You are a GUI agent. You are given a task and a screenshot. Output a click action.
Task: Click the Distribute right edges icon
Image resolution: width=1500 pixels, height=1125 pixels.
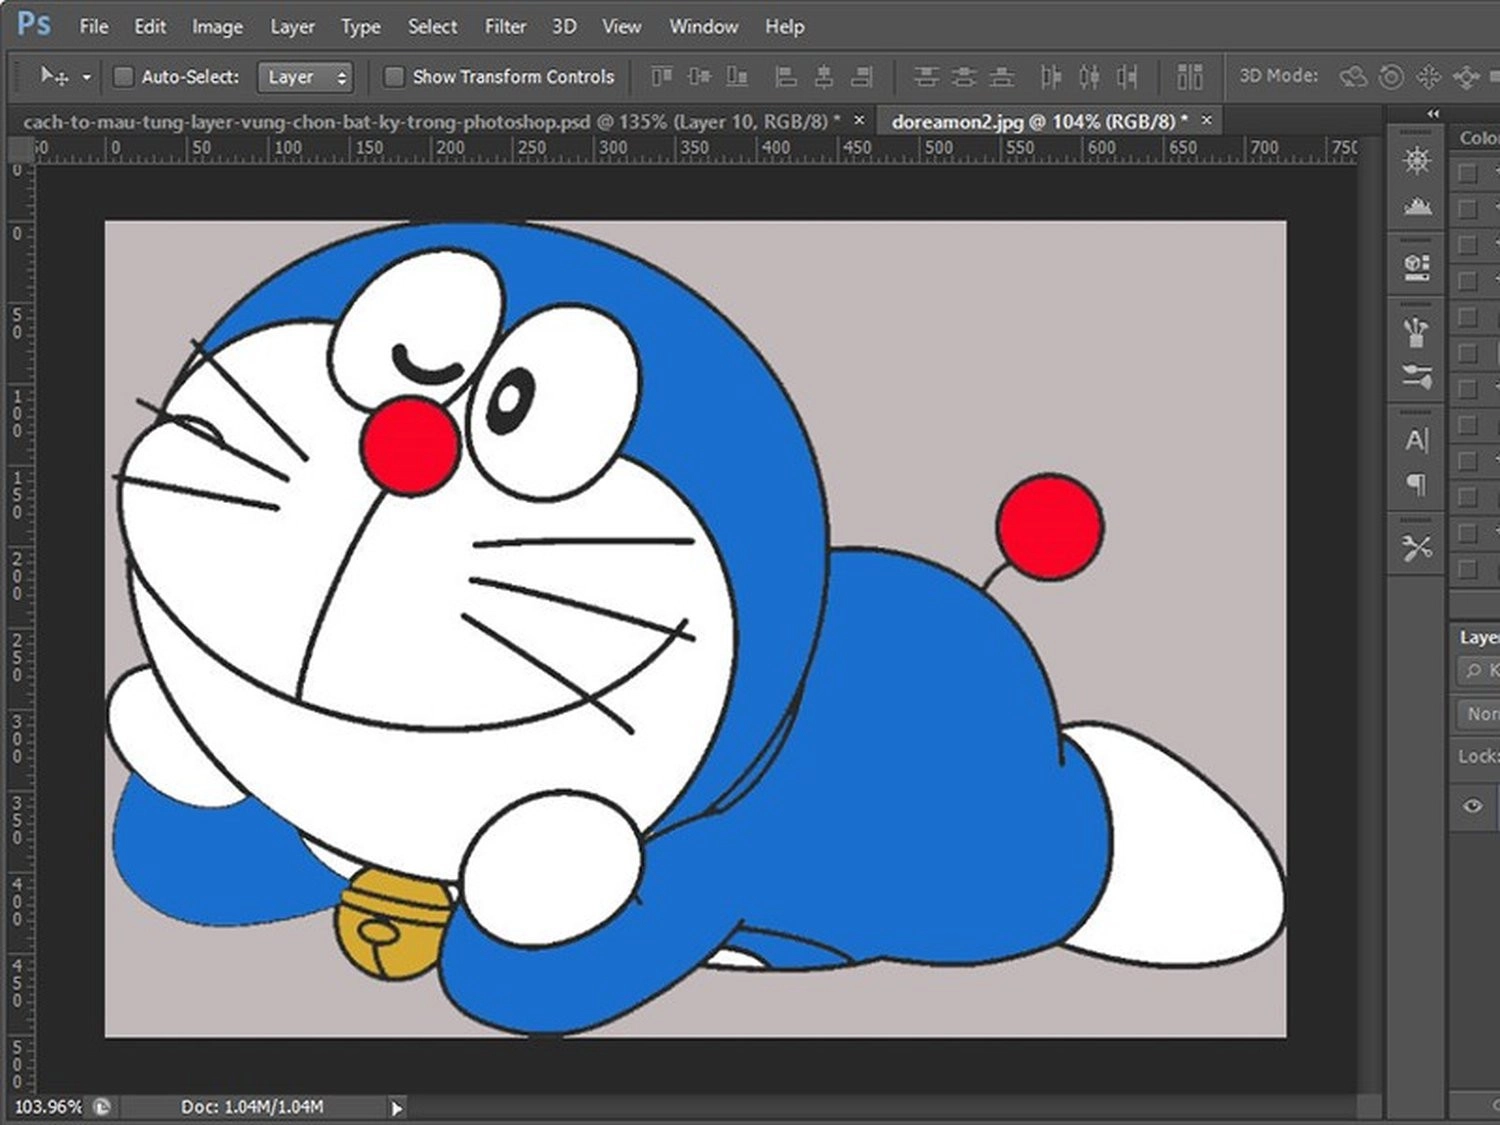[x=1127, y=76]
